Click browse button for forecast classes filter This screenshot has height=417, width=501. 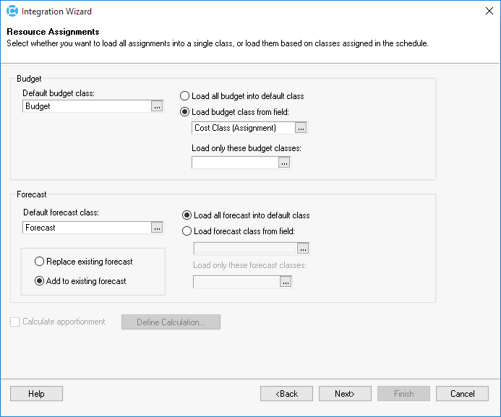(x=286, y=282)
